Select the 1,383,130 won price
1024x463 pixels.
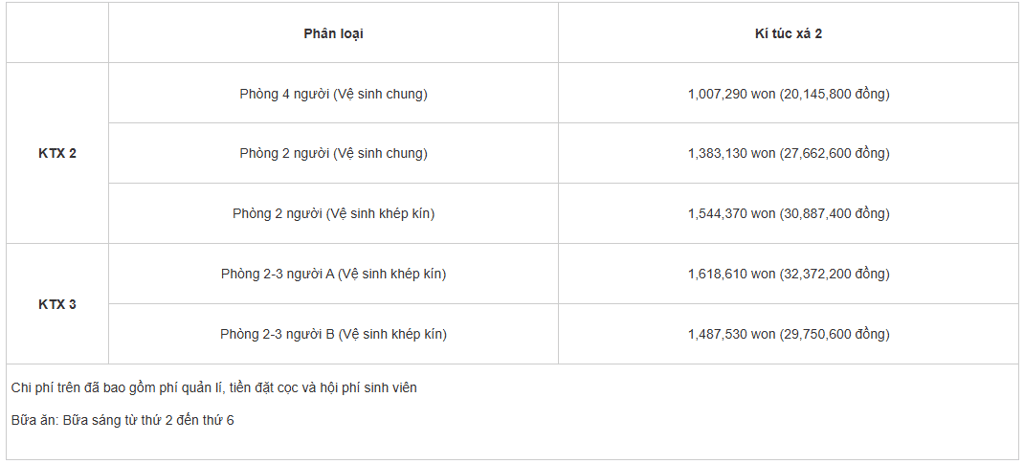[731, 154]
